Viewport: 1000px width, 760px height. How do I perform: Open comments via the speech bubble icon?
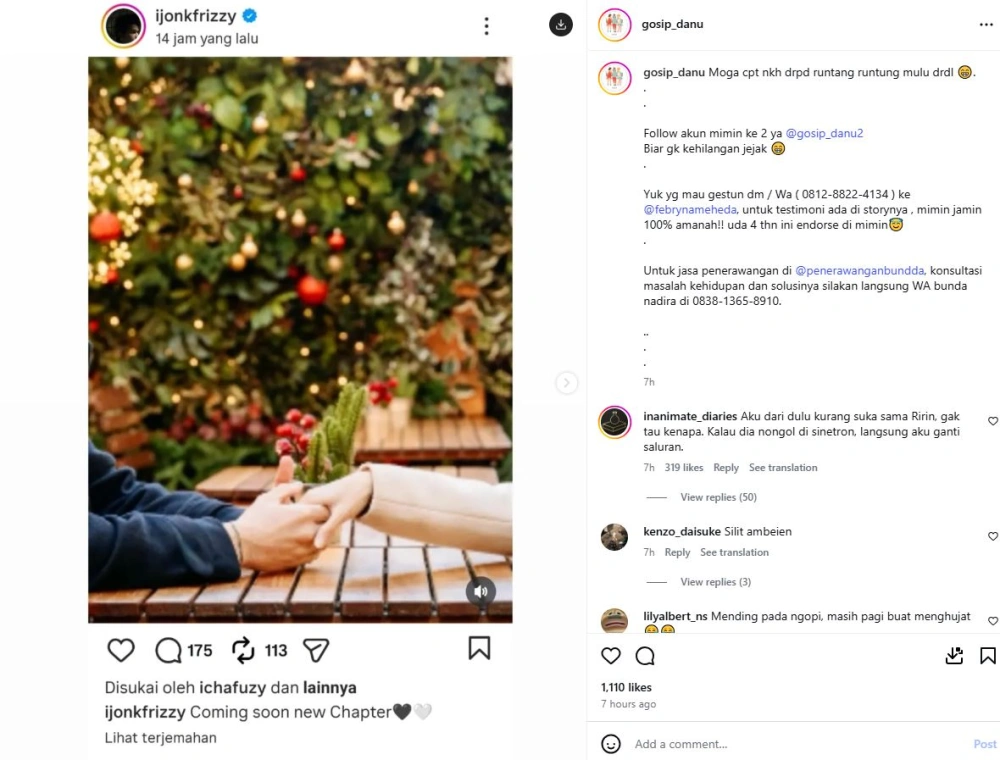[x=168, y=649]
